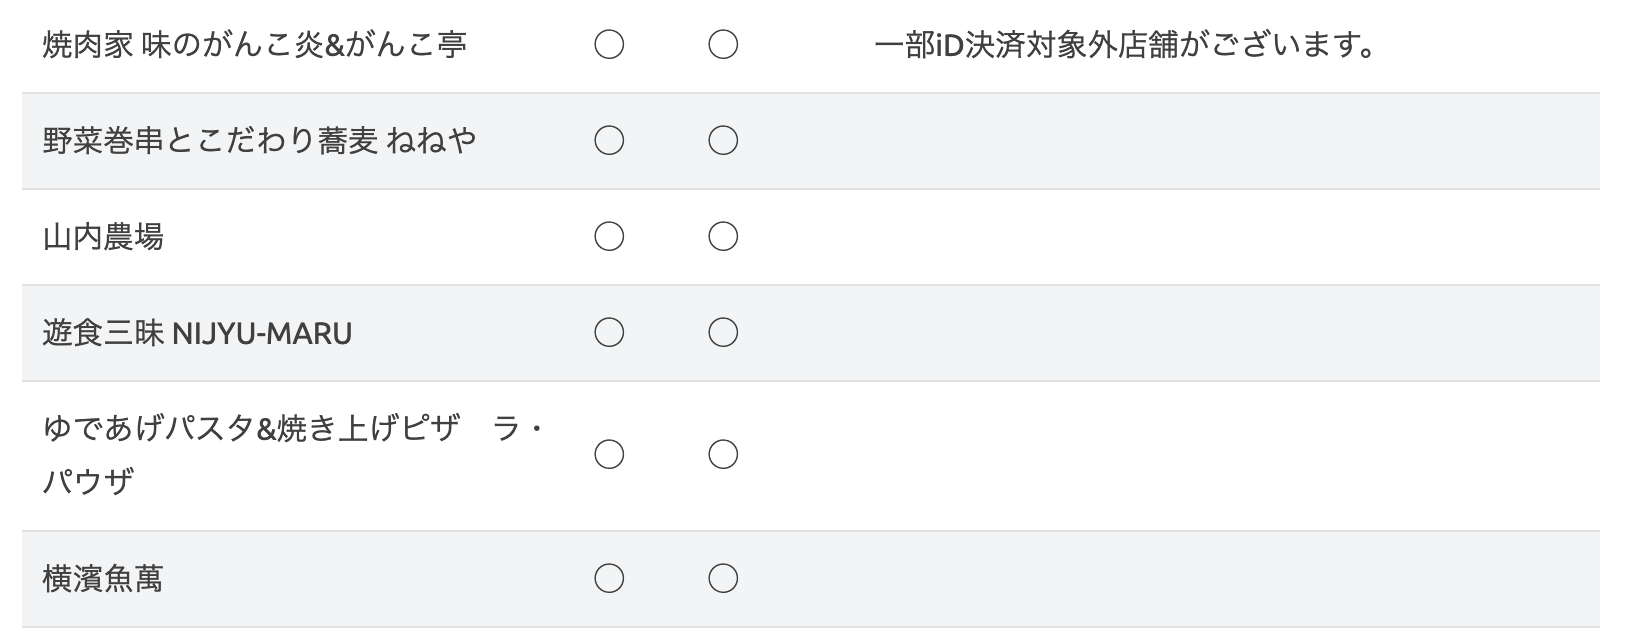Click second circle in ねねや row

(723, 141)
